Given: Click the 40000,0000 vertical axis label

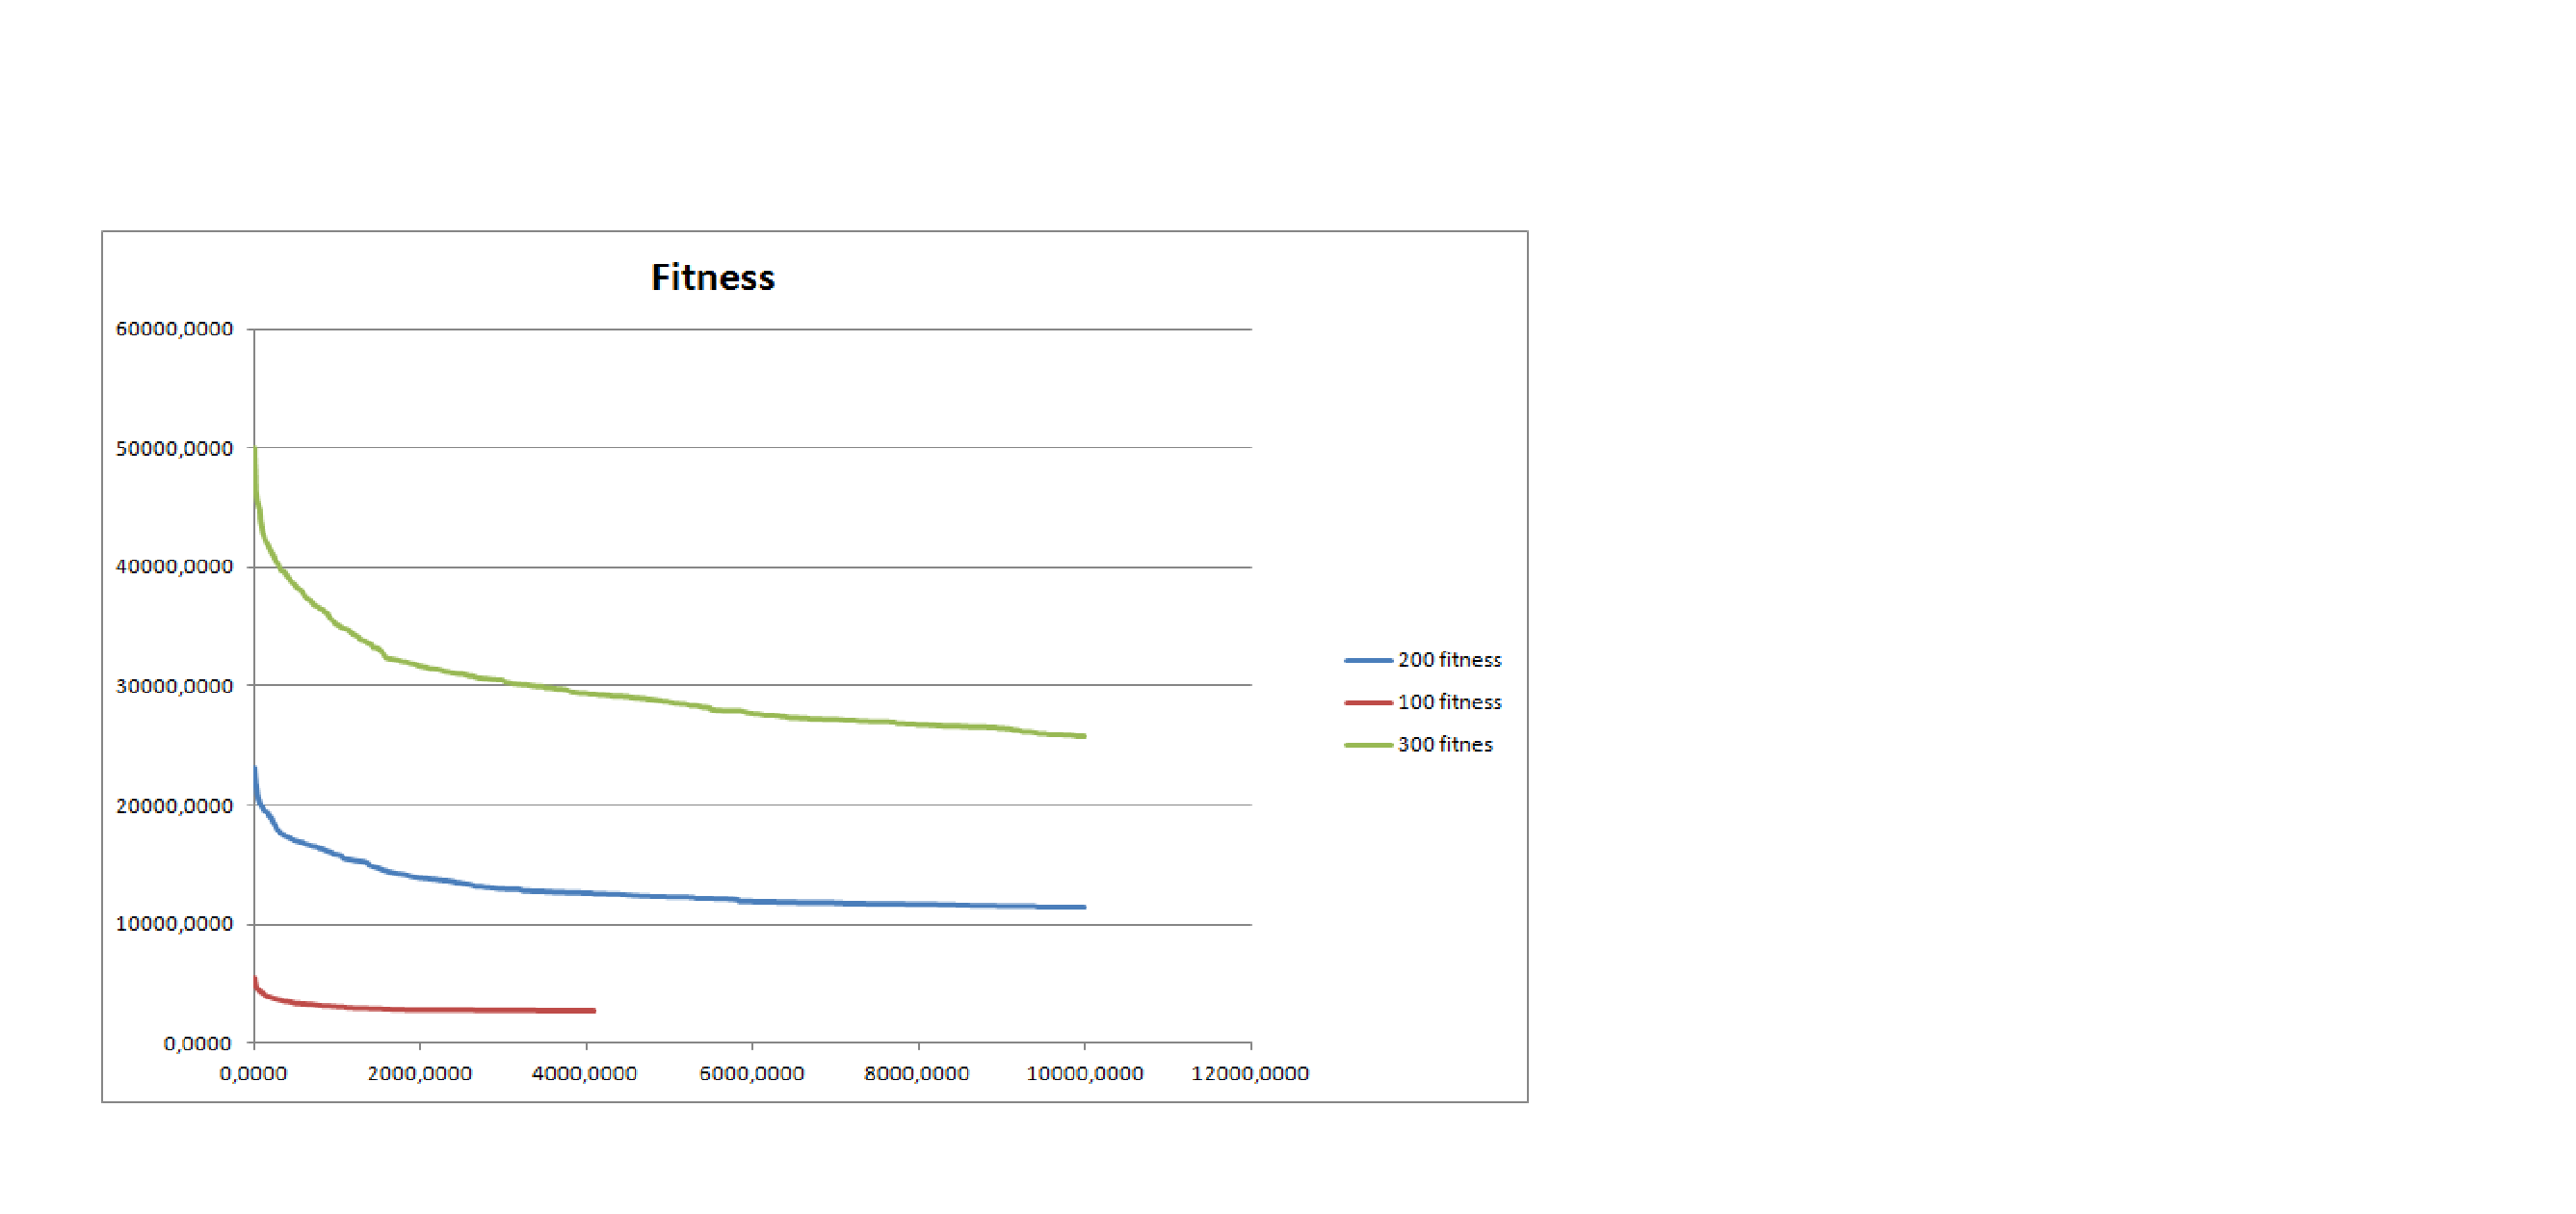Looking at the screenshot, I should click(x=174, y=567).
